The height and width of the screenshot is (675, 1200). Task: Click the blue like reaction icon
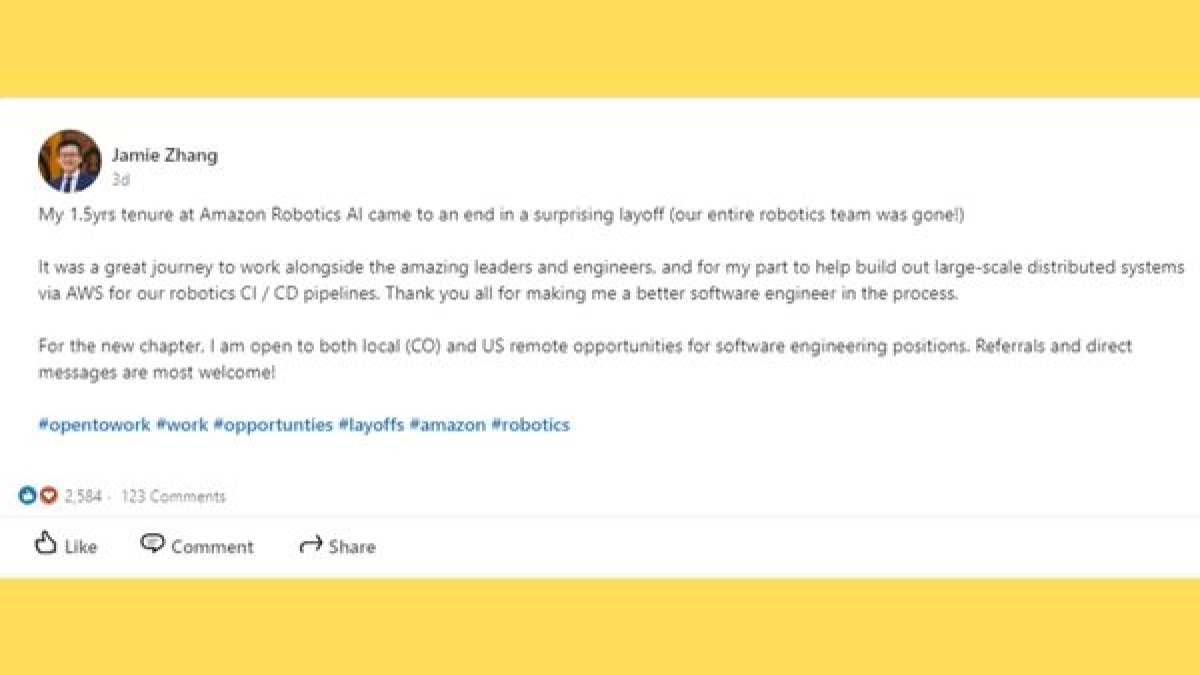(x=28, y=496)
